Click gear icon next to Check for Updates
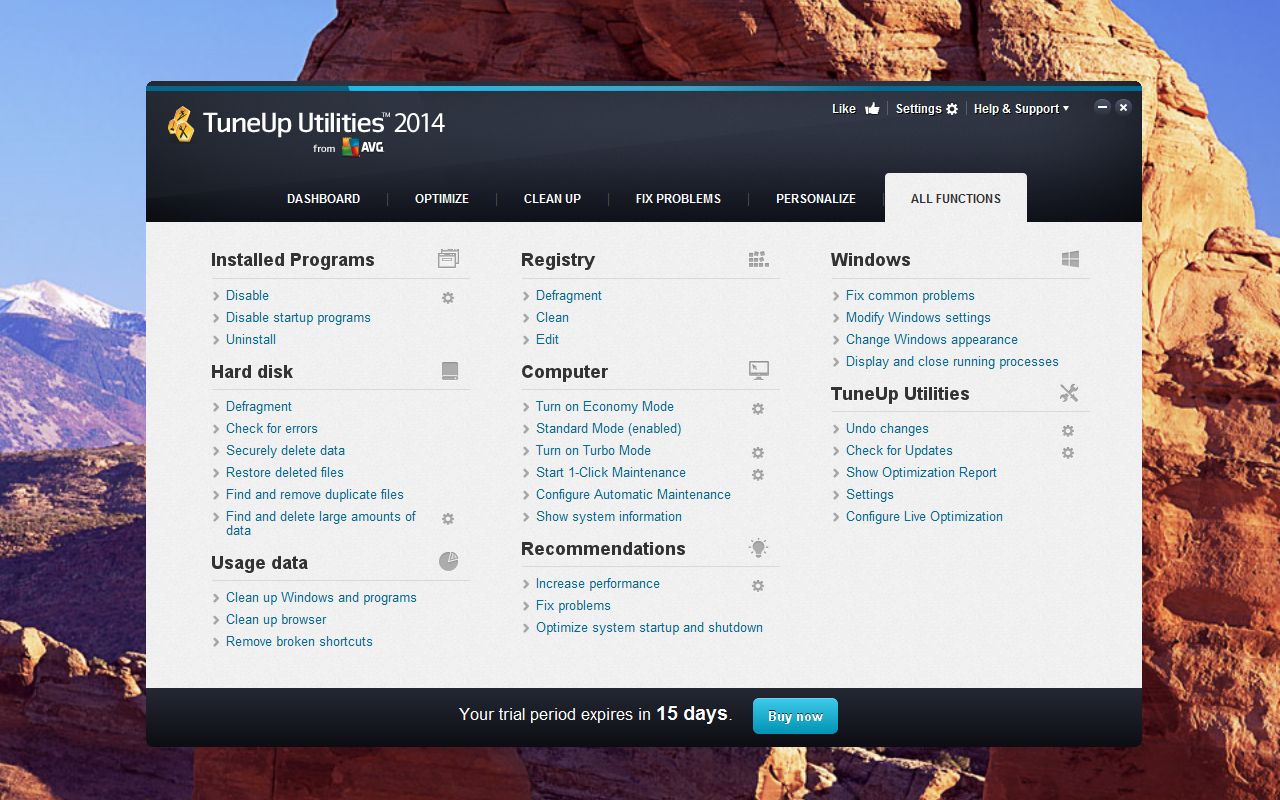This screenshot has width=1280, height=800. pyautogui.click(x=1068, y=452)
